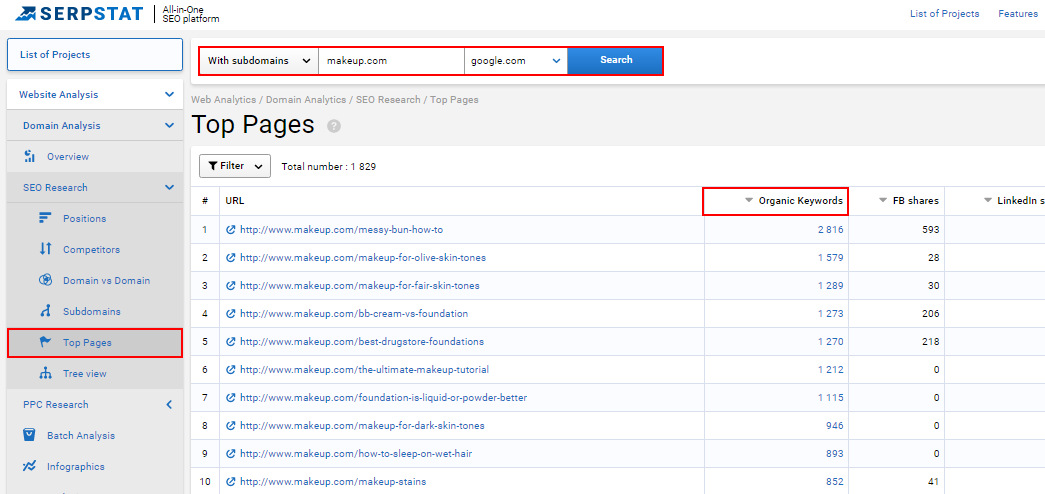Expand the PPC Research section
Image resolution: width=1045 pixels, height=494 pixels.
169,405
